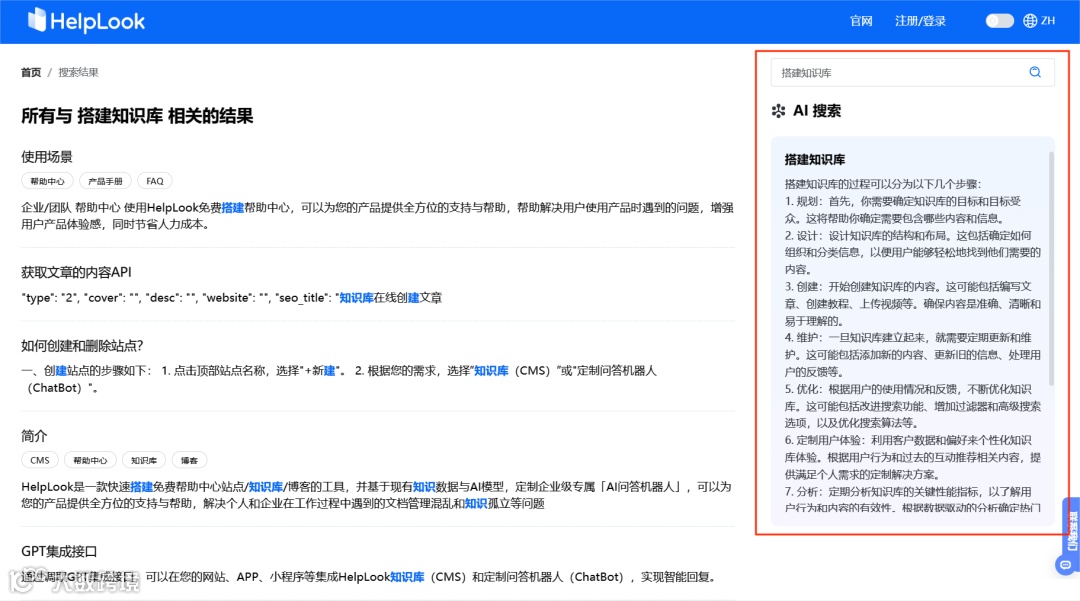Open the search magnifier icon in AI panel

1034,72
